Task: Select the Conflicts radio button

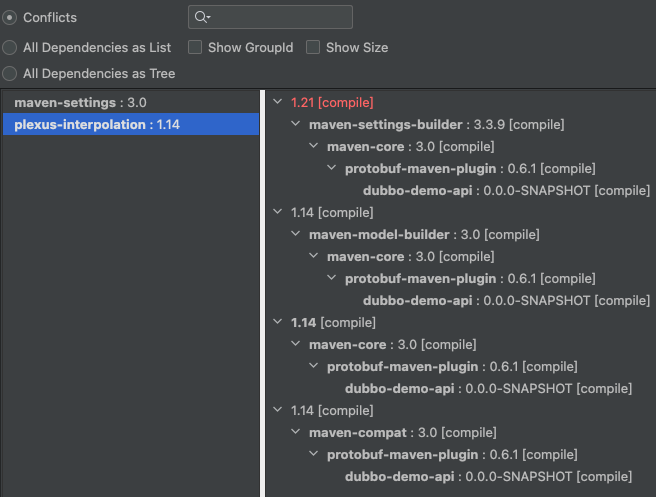Action: (x=10, y=18)
